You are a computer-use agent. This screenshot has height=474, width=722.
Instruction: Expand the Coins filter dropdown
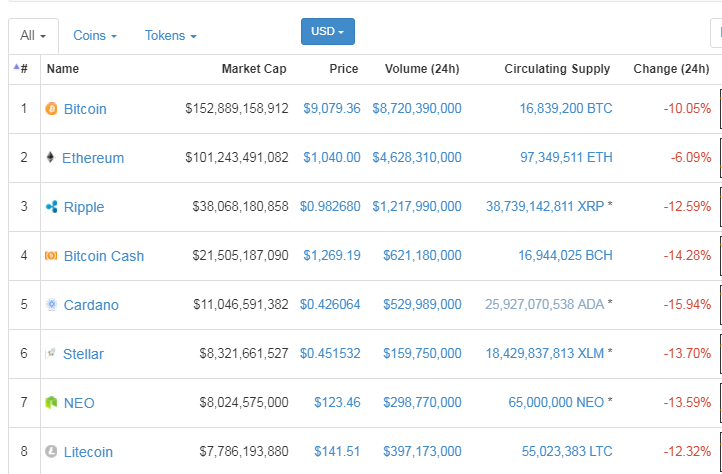(95, 36)
